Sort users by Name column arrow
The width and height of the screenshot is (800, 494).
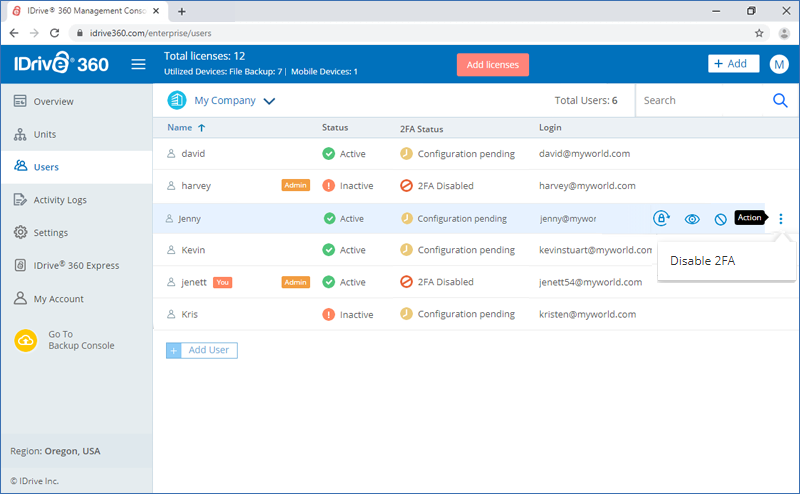click(x=202, y=128)
